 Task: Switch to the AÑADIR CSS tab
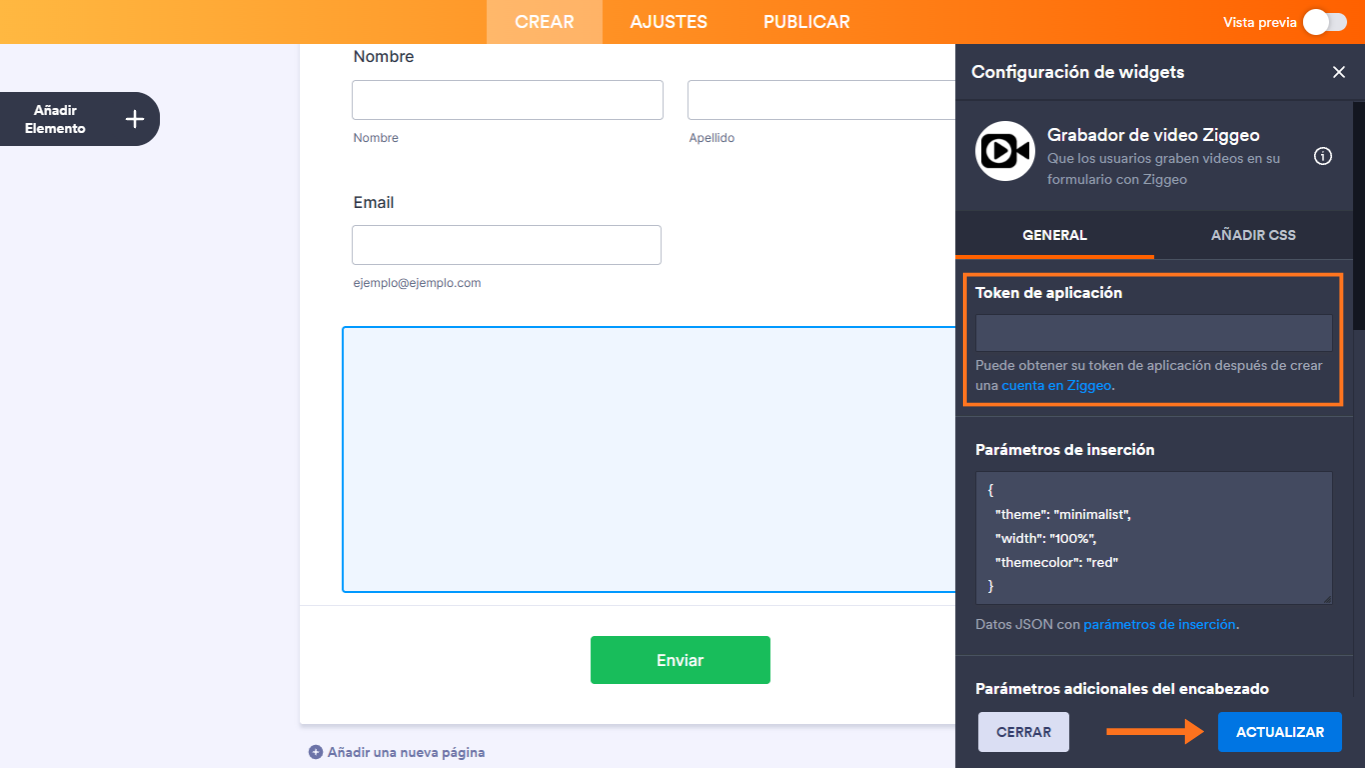tap(1253, 235)
